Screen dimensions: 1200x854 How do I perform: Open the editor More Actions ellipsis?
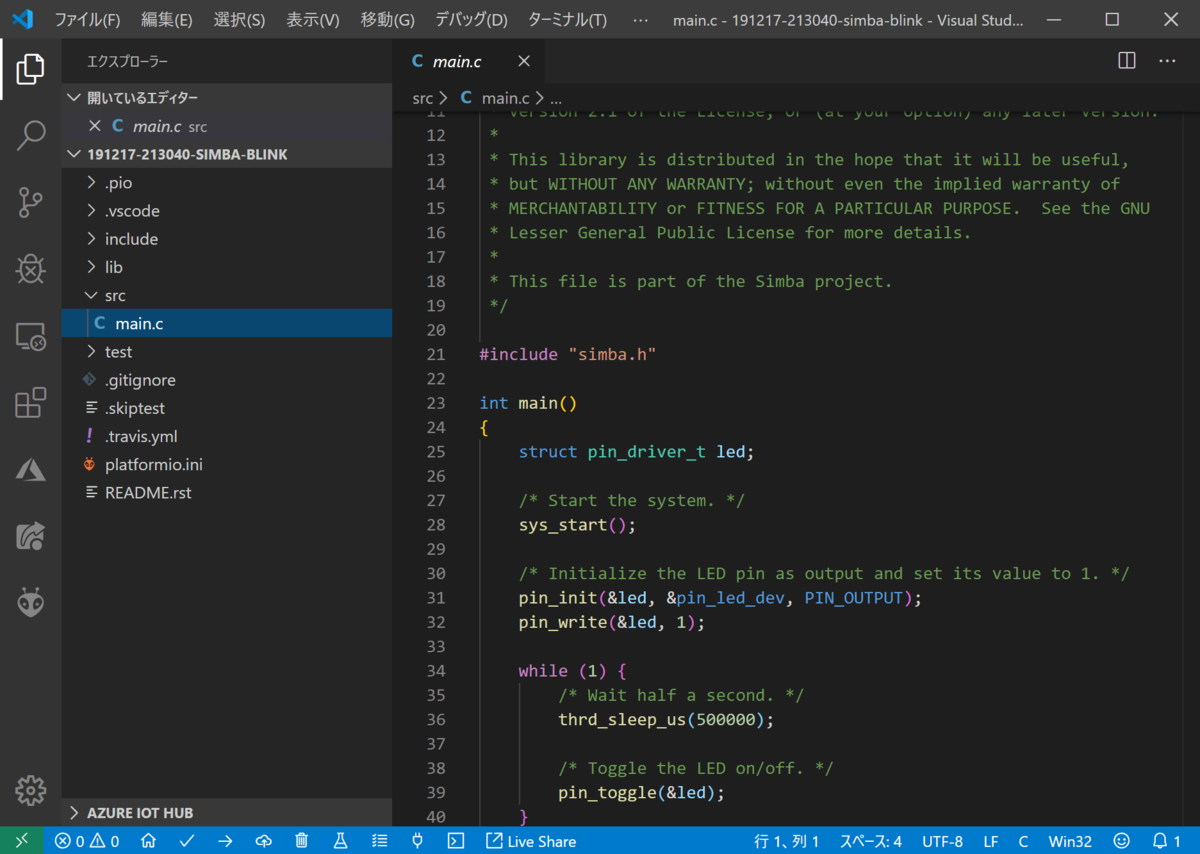1167,60
